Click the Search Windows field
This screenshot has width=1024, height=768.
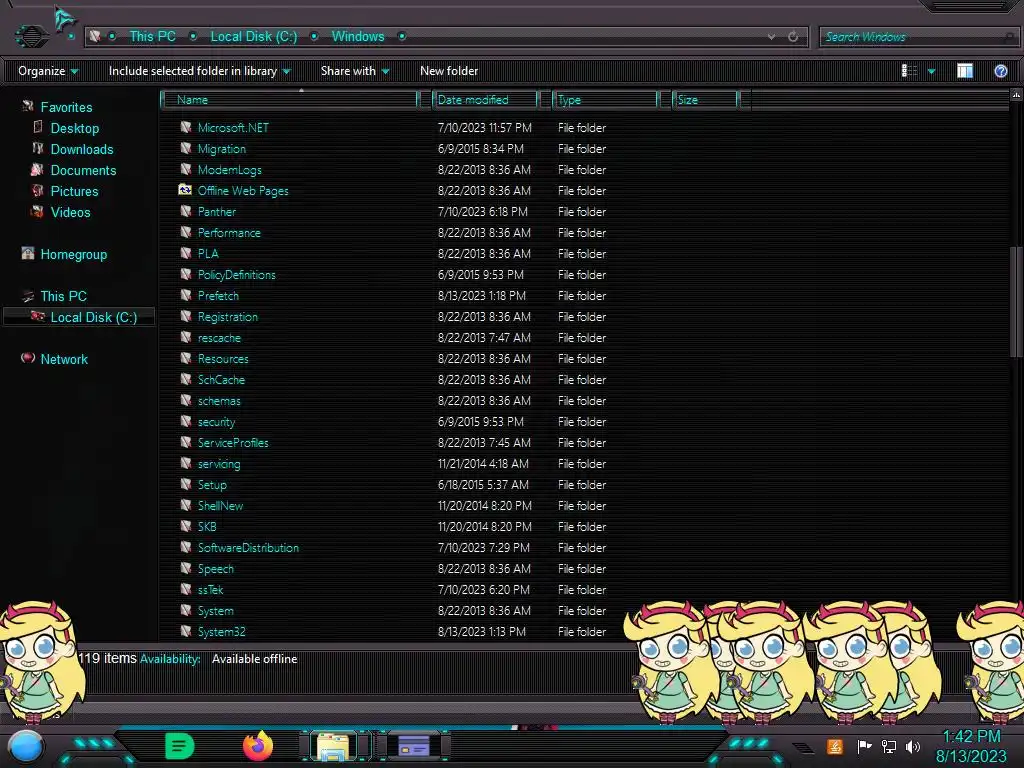pos(918,37)
